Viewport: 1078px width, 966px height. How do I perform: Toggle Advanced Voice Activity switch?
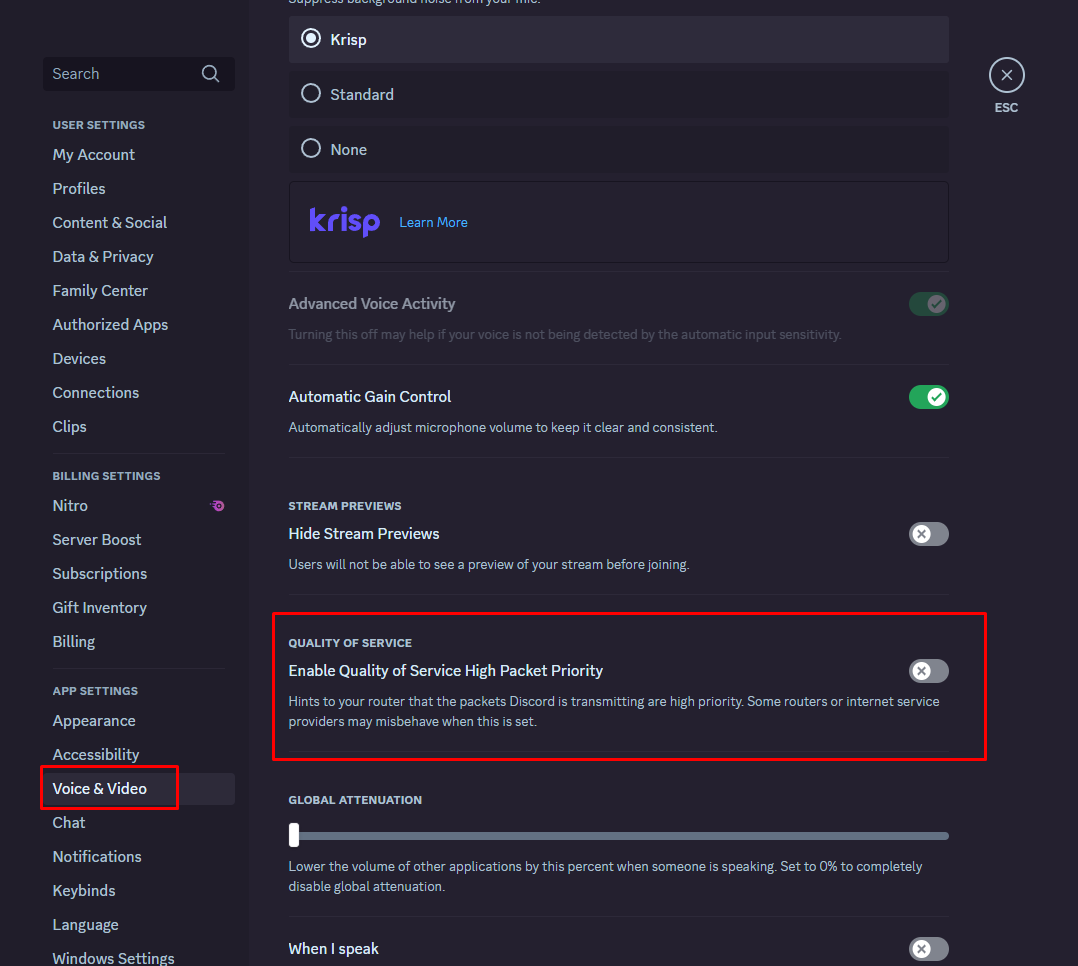pyautogui.click(x=928, y=304)
